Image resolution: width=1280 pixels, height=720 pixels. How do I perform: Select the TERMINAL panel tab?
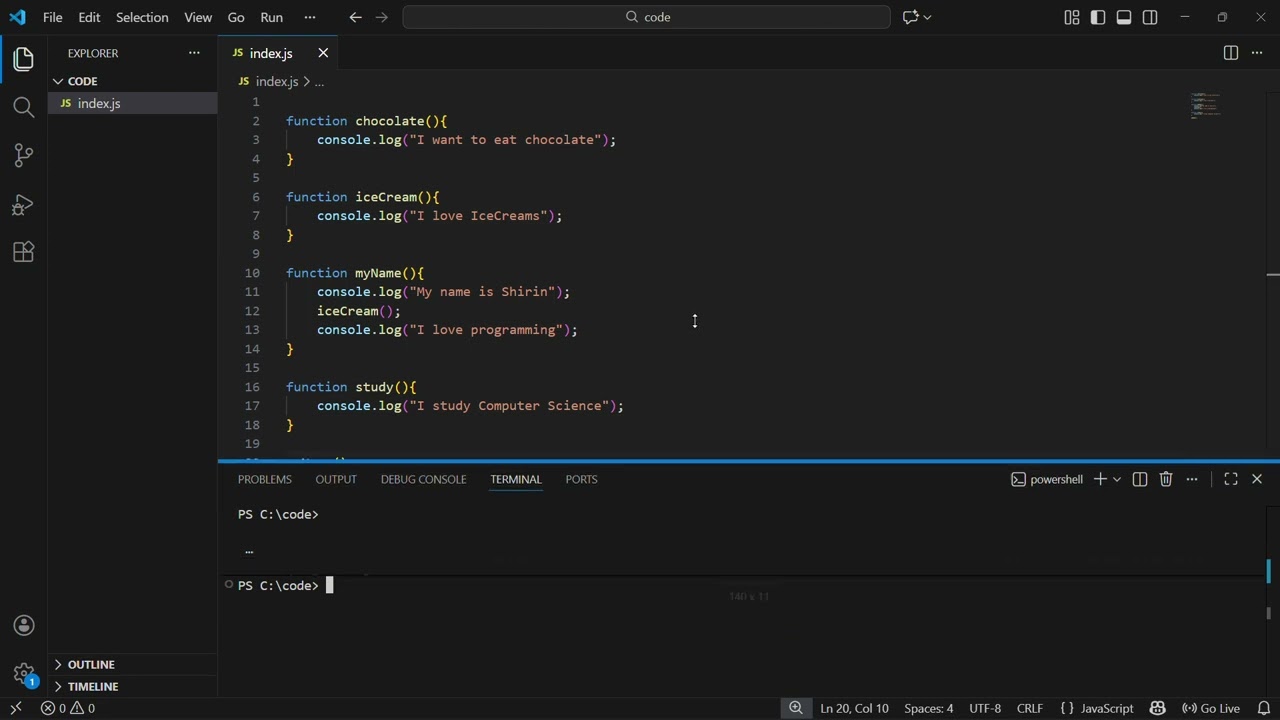point(516,479)
